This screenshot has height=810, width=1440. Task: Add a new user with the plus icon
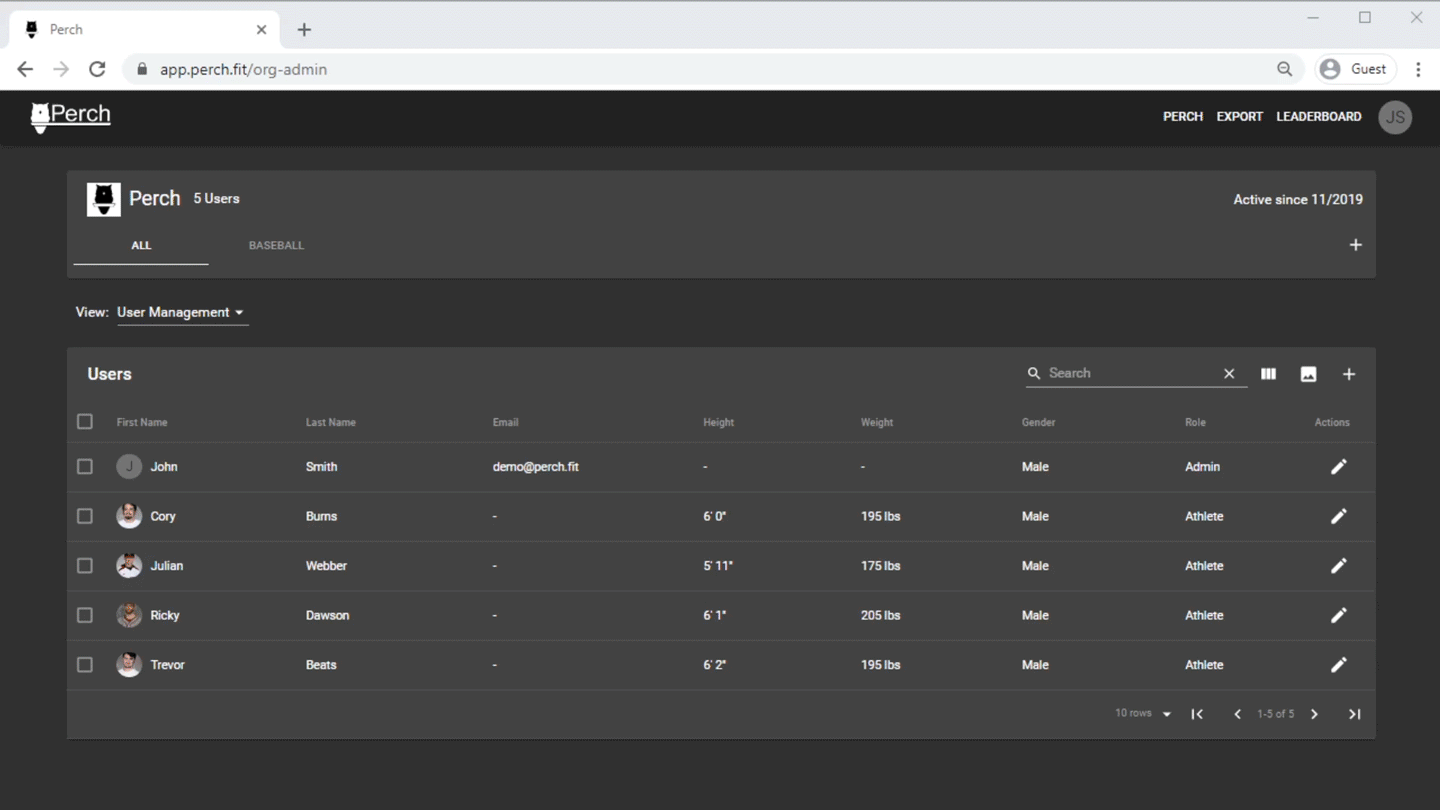1348,374
